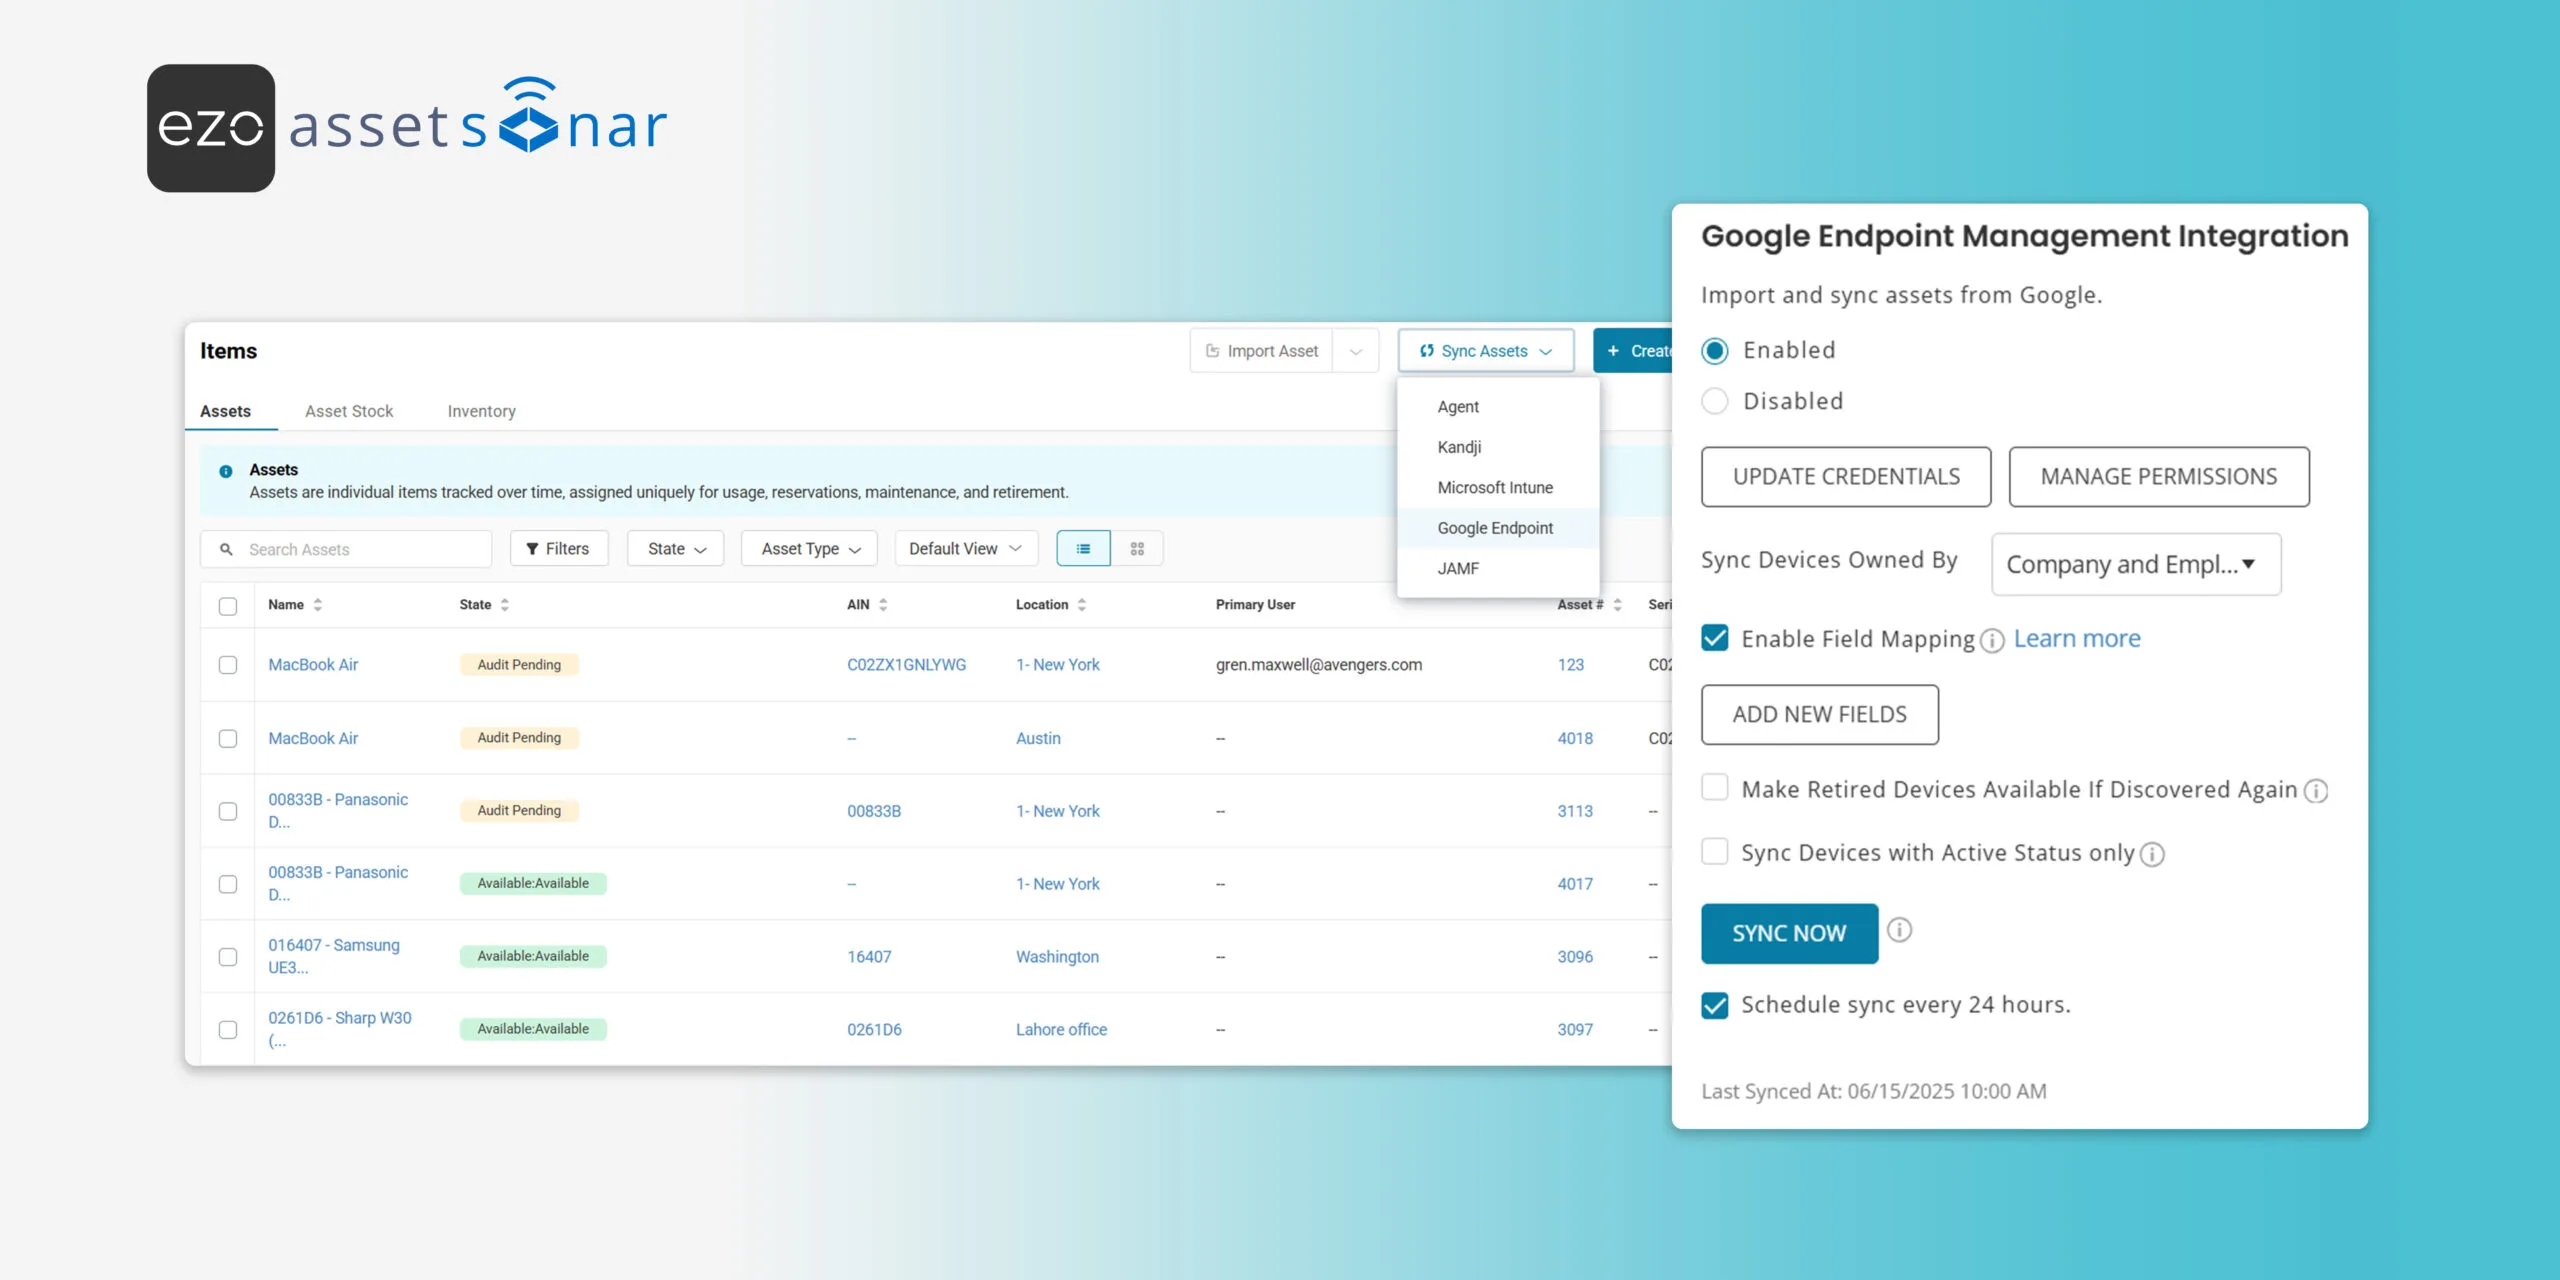Click info icon next to Sync Devices with Active Status
2560x1280 pixels.
pos(2152,854)
